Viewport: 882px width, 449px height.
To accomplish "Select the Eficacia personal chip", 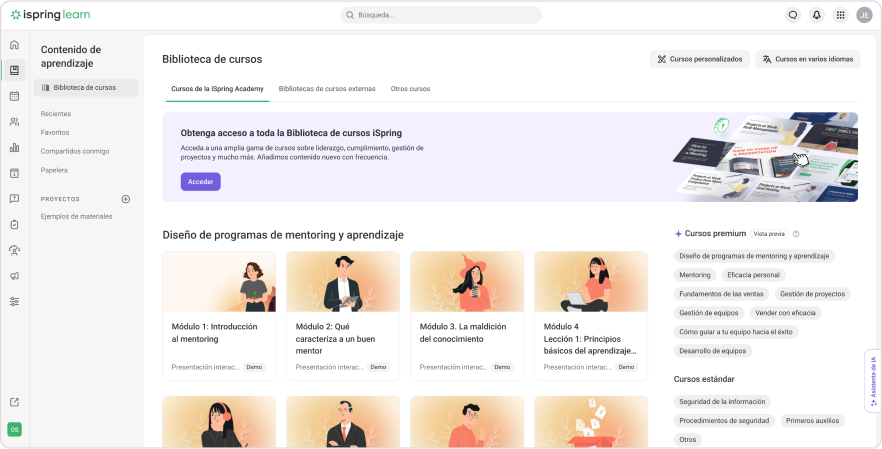I will [753, 275].
